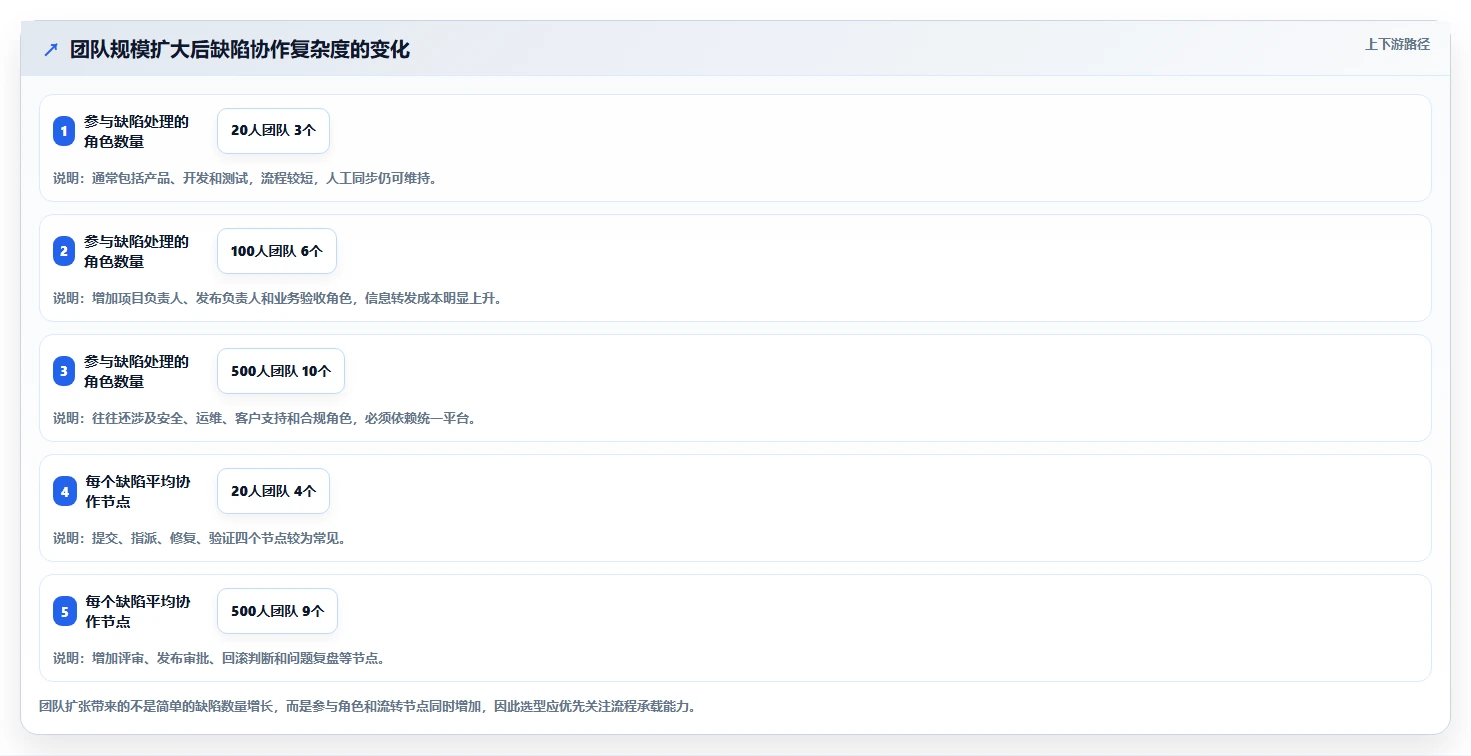This screenshot has height=756, width=1471.
Task: Click the note 往往还涉及安全、运维、客户支持
Action: coord(266,418)
